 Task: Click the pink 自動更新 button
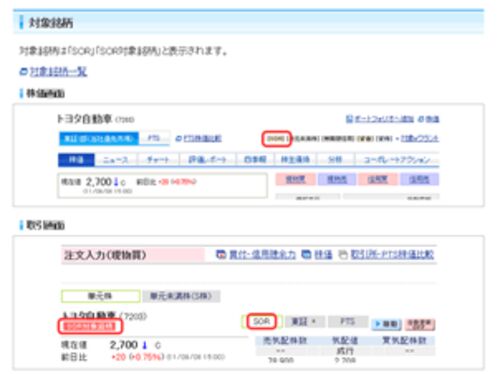[x=420, y=324]
